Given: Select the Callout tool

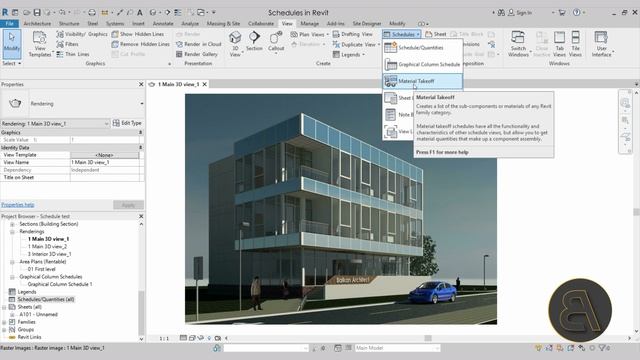Looking at the screenshot, I should tap(276, 42).
